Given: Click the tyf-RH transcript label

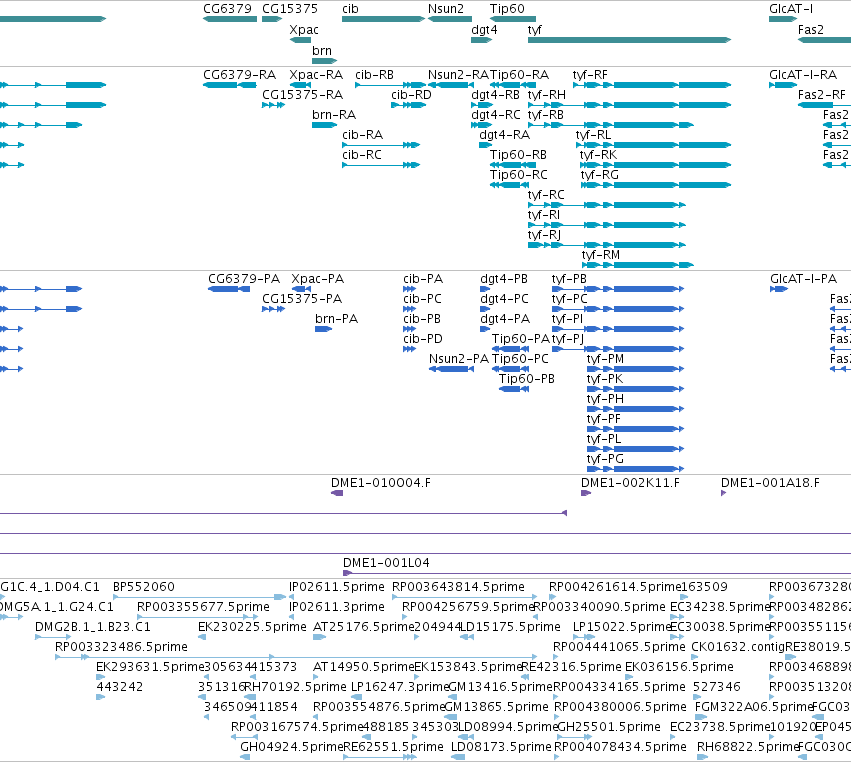Looking at the screenshot, I should [x=547, y=95].
